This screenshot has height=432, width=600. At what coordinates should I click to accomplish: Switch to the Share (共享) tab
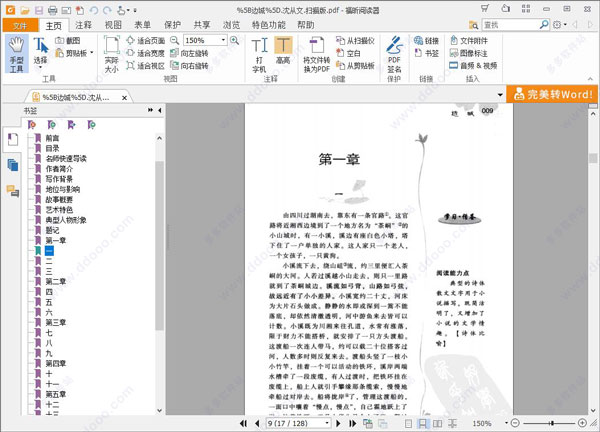(x=202, y=25)
